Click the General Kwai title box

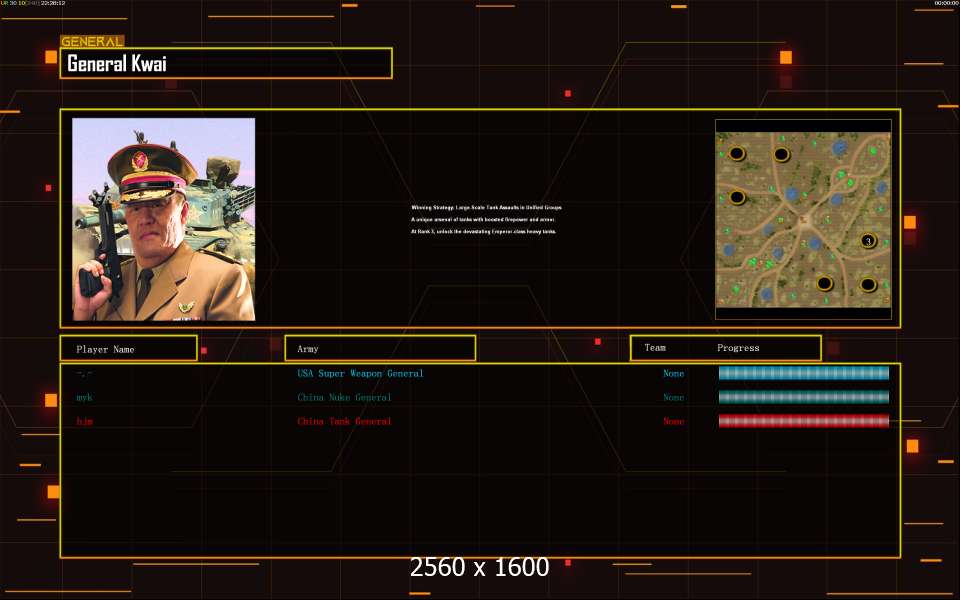click(x=226, y=64)
